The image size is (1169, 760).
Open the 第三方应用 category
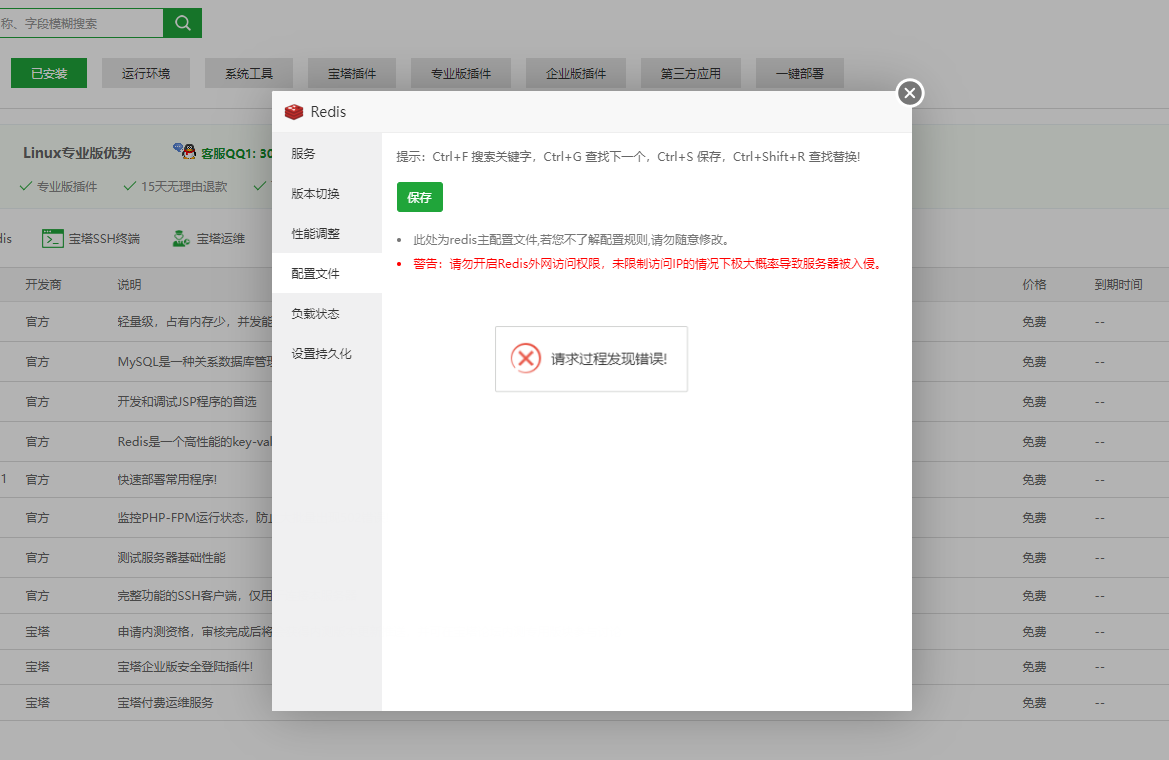pyautogui.click(x=690, y=73)
